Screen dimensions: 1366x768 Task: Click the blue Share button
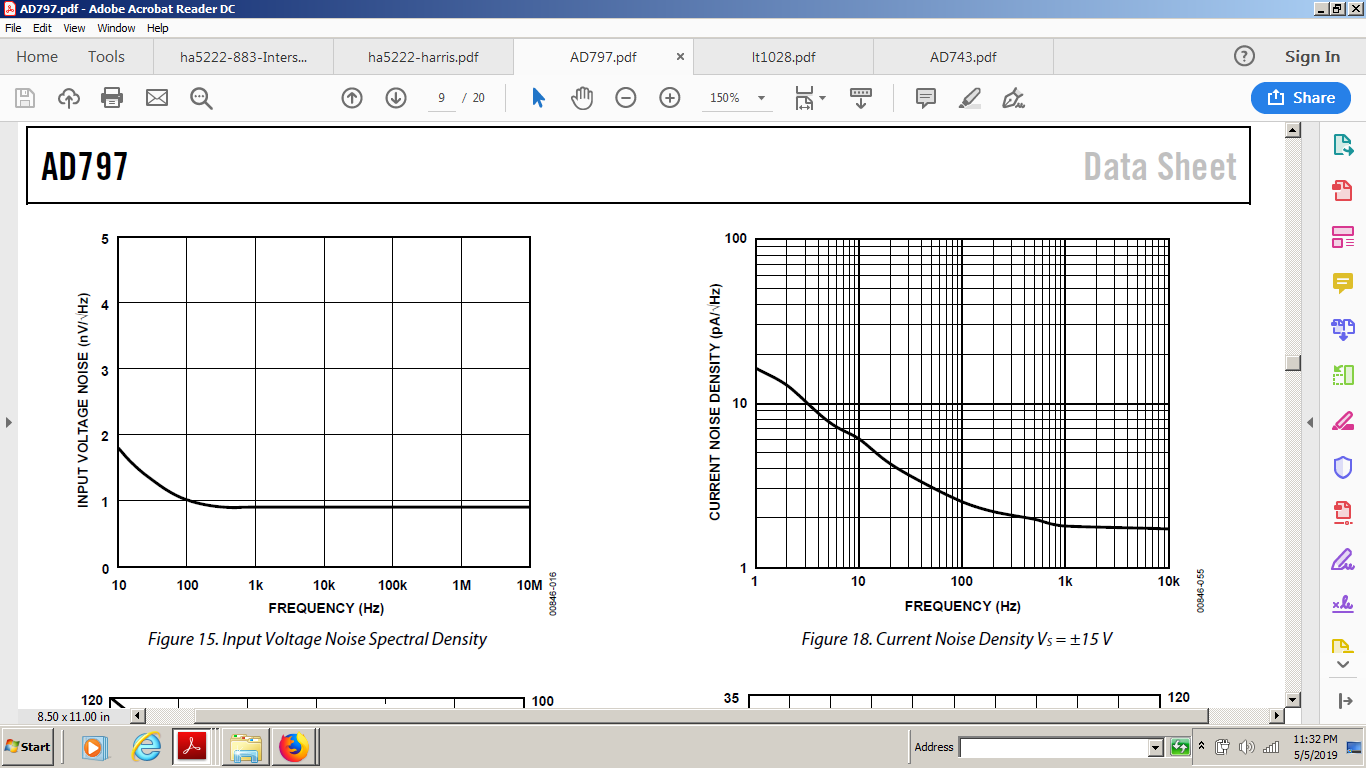coord(1301,97)
